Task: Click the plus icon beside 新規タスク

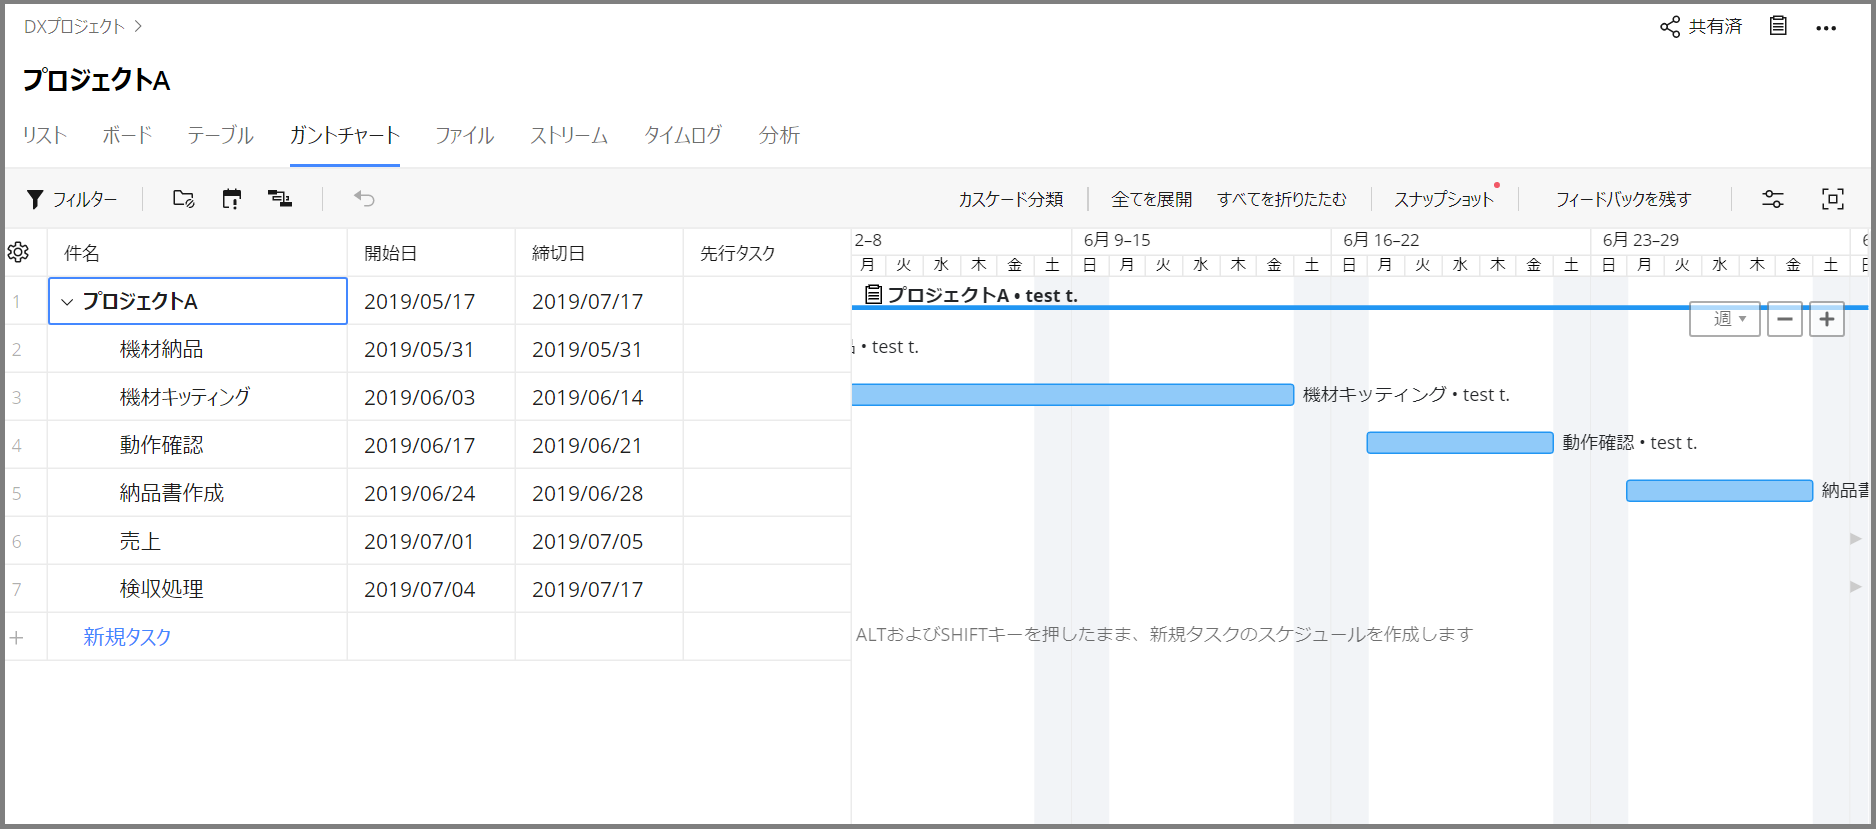Action: [17, 637]
